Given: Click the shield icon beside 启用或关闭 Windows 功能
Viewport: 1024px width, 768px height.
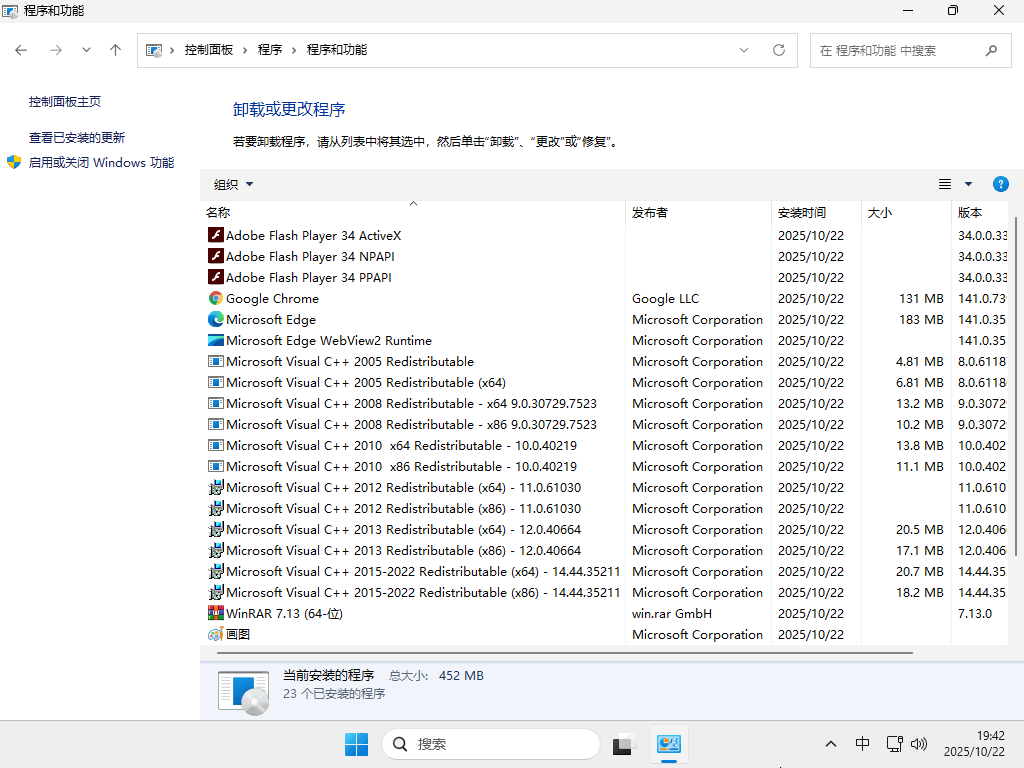Looking at the screenshot, I should click(x=13, y=162).
